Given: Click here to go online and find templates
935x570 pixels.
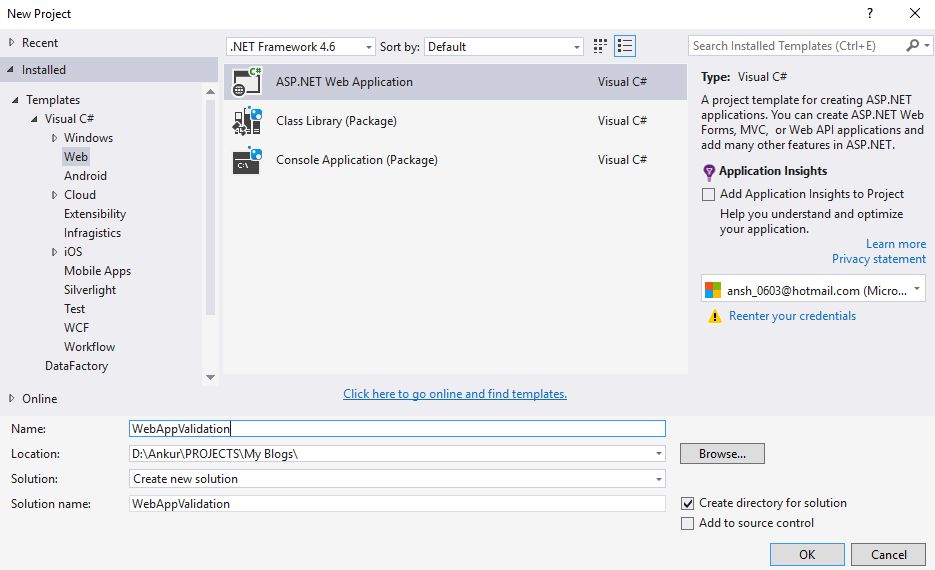Looking at the screenshot, I should coord(455,394).
